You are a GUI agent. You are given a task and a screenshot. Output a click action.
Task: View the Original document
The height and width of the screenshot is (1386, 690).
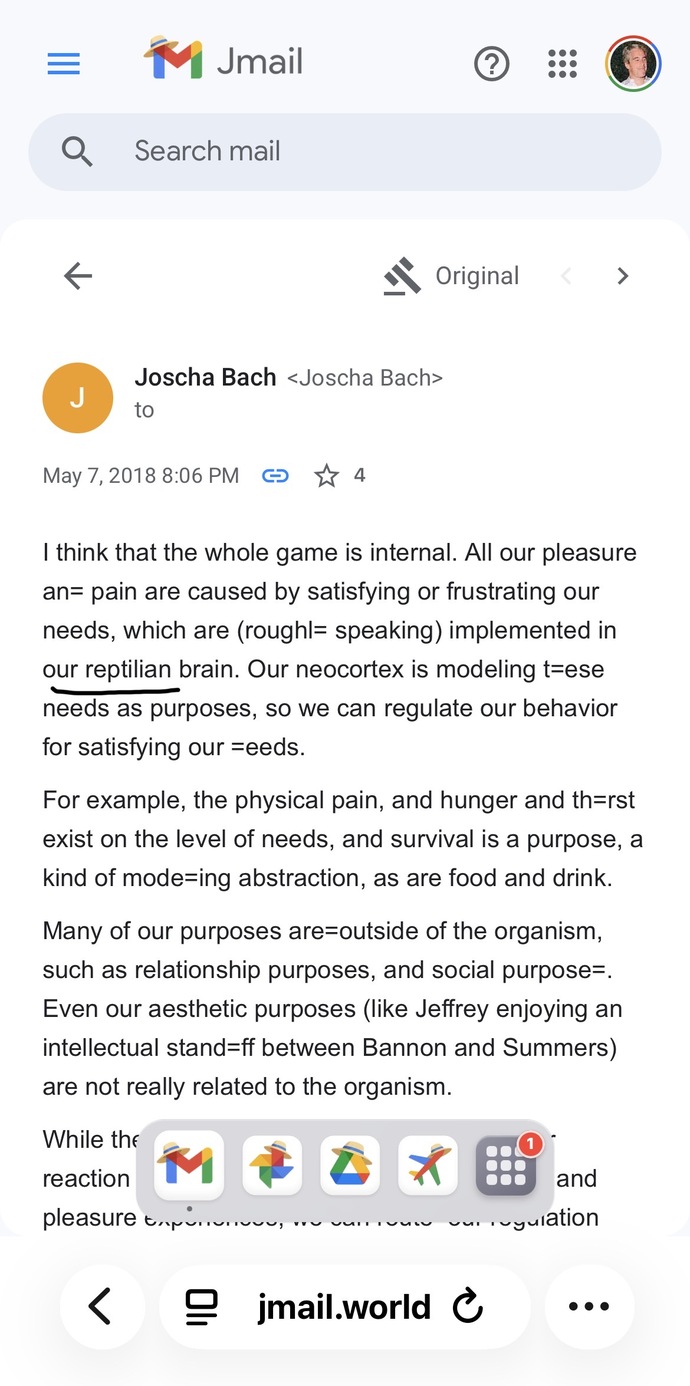tap(452, 276)
